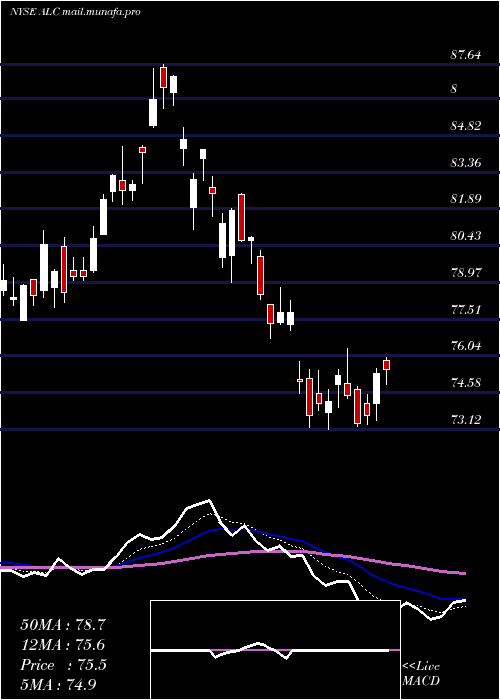This screenshot has width=500, height=700.
Task: Click the 76.04 price level label
Action: pos(467,346)
